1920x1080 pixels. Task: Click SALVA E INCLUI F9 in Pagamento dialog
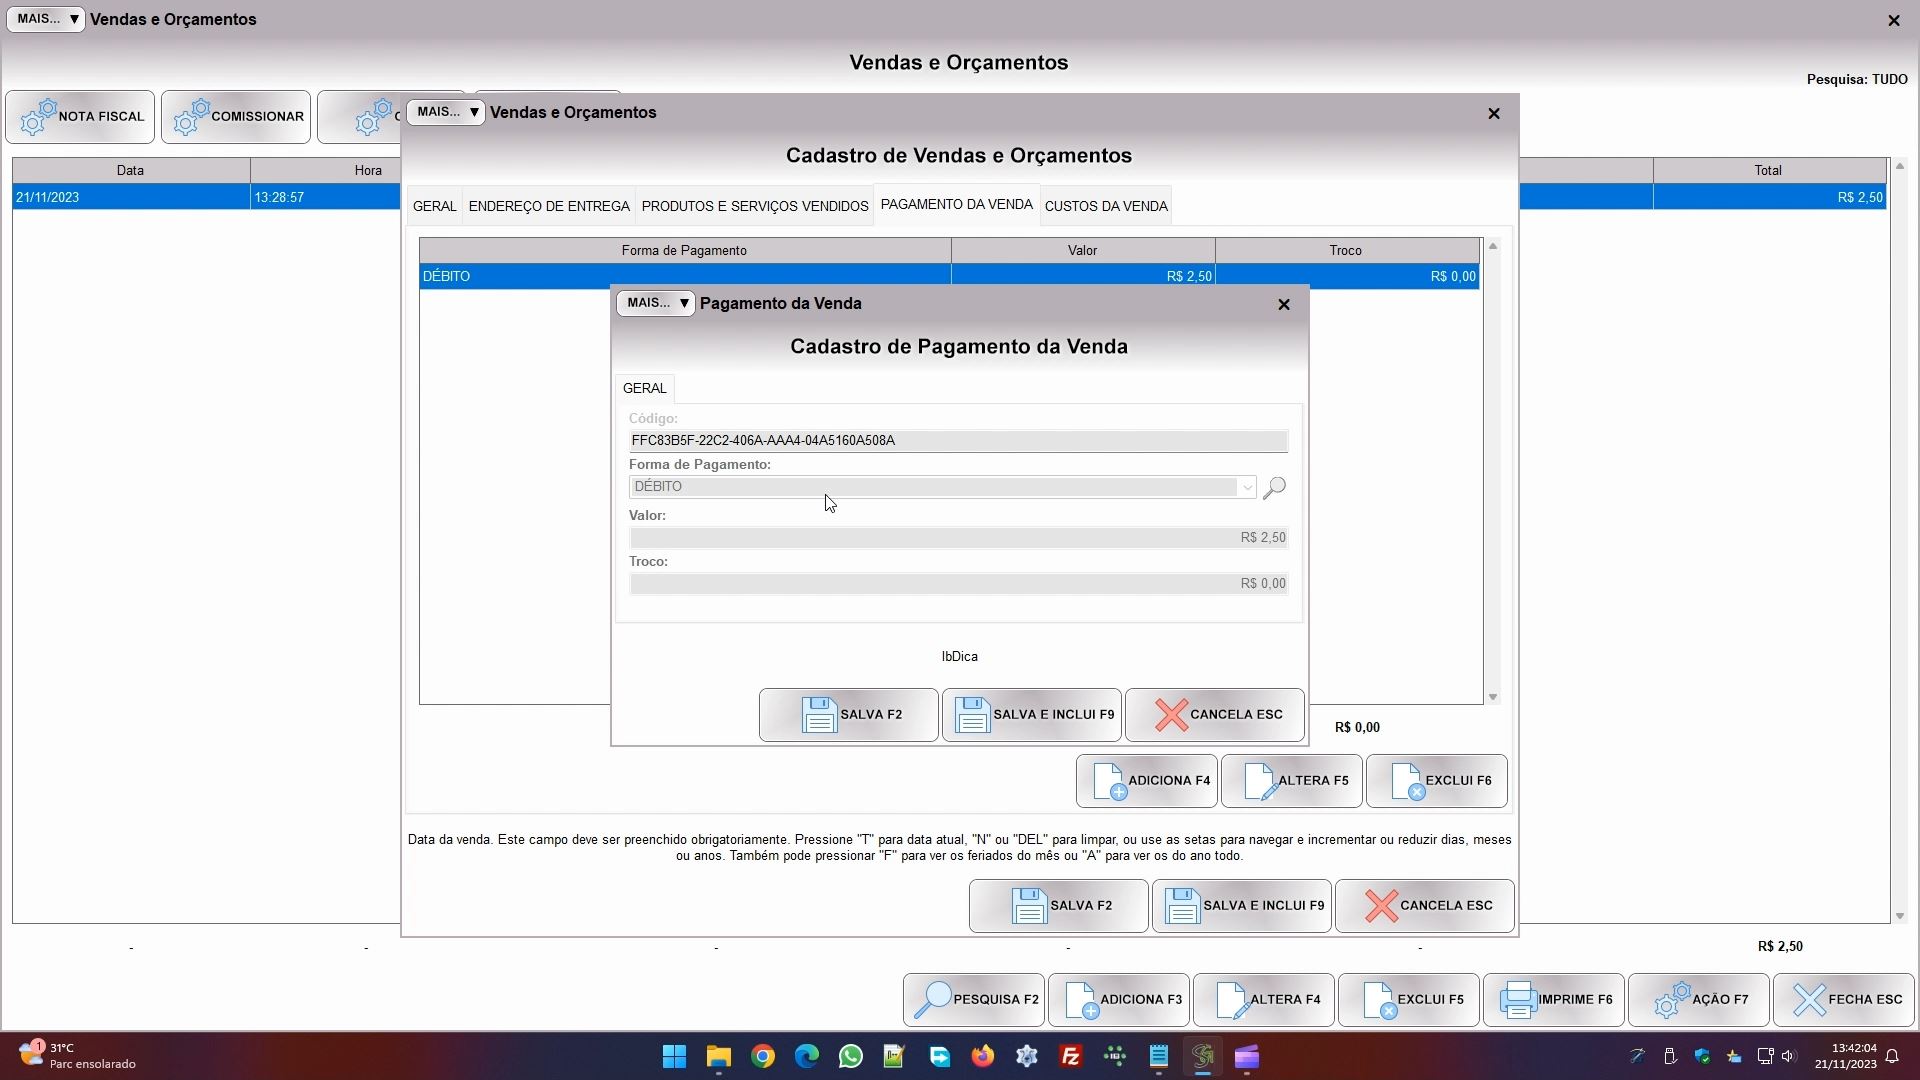point(1031,715)
